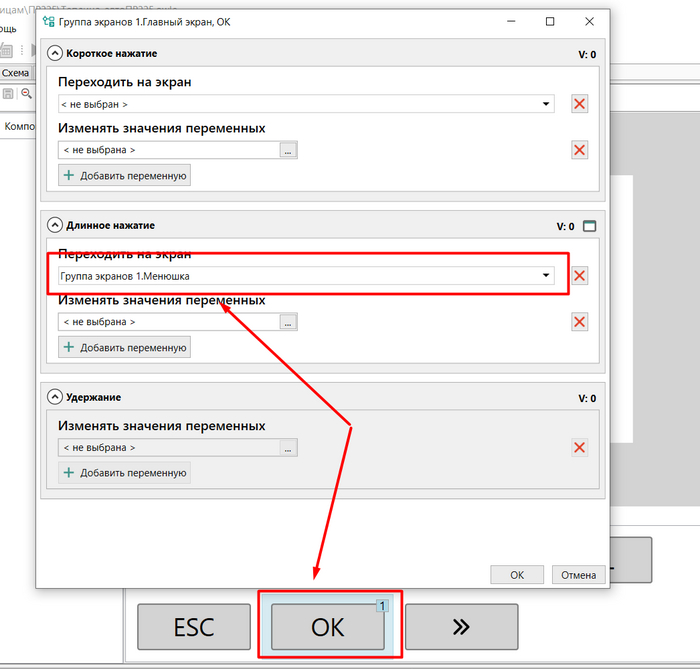Collapse the Удержание section
The width and height of the screenshot is (700, 669).
[54, 397]
